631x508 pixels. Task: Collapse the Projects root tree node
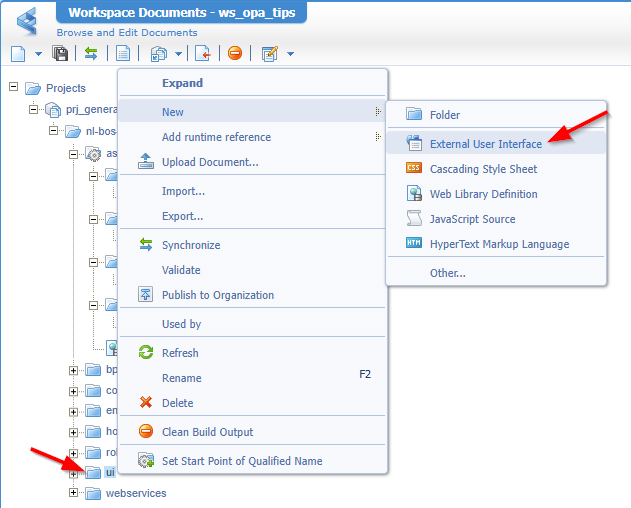pyautogui.click(x=14, y=88)
